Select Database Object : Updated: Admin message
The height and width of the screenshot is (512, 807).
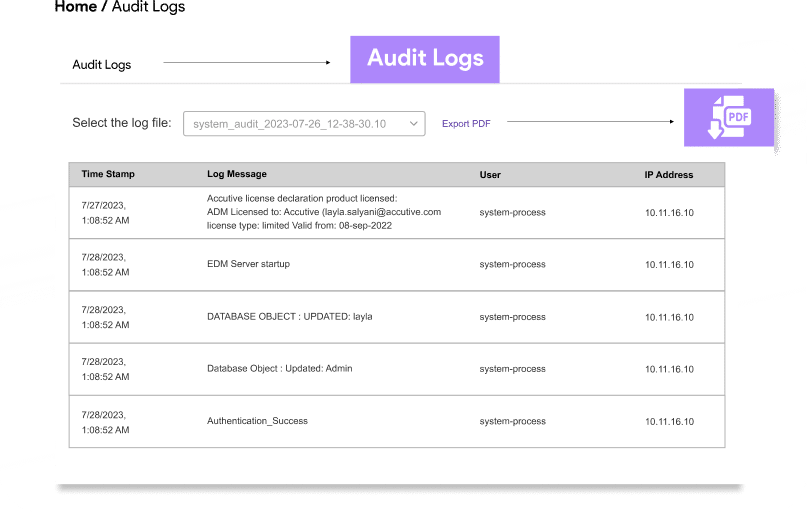[x=279, y=368]
